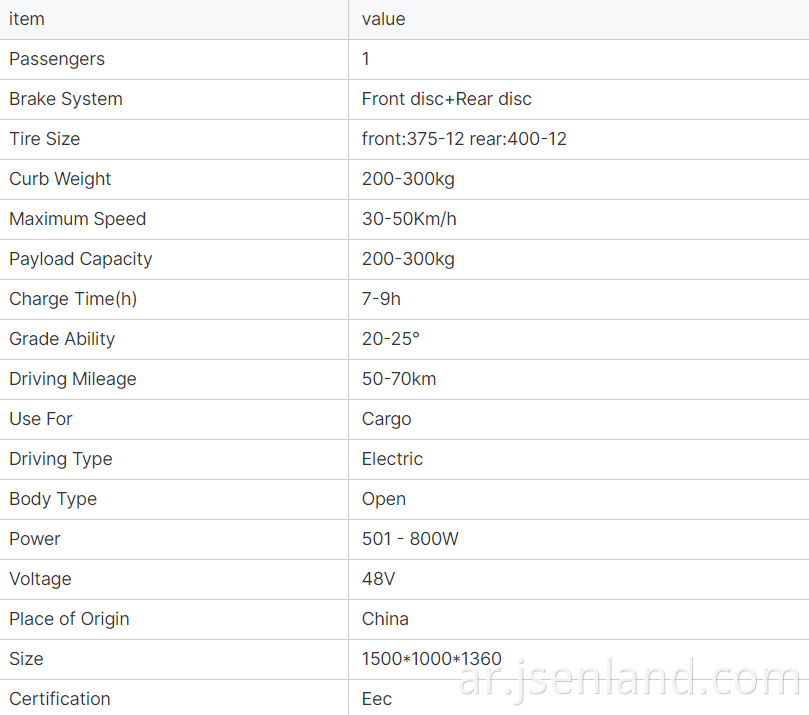Click the '1500*1000*1360' size value

[431, 659]
